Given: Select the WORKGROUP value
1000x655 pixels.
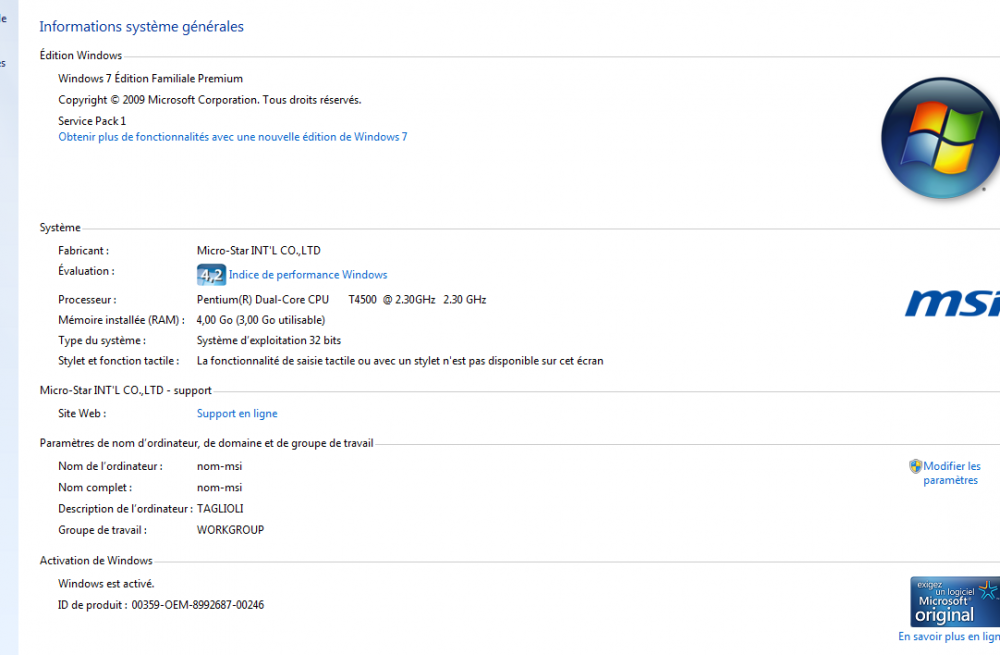Looking at the screenshot, I should [x=230, y=530].
